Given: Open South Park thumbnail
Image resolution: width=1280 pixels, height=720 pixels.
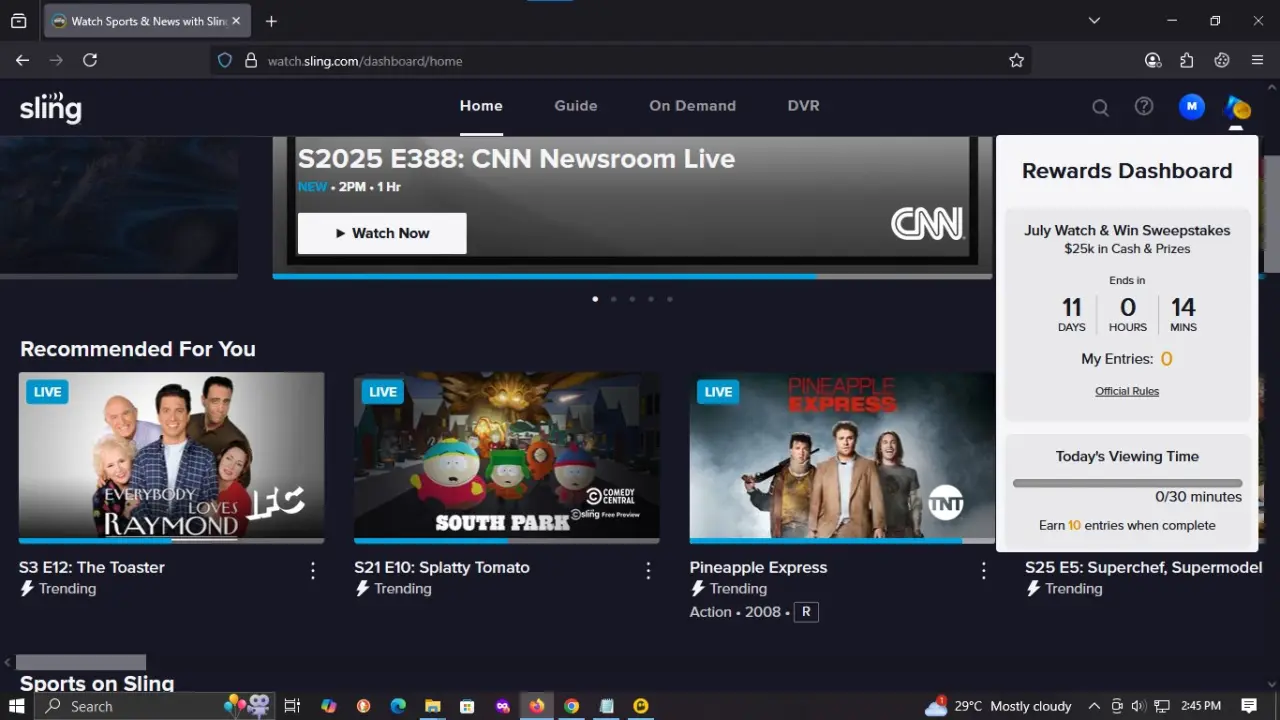Looking at the screenshot, I should 507,457.
